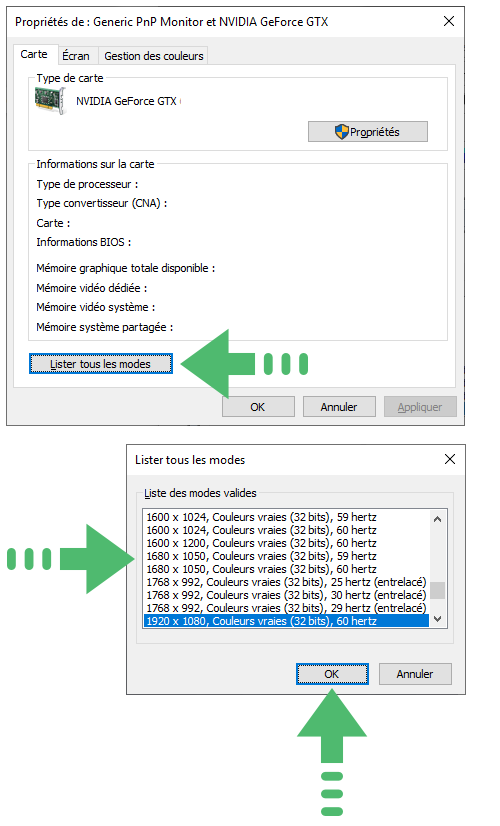Viewport: 500px width, 826px height.
Task: Select the 1600 x 1200, 60 hertz mode
Action: (x=286, y=543)
